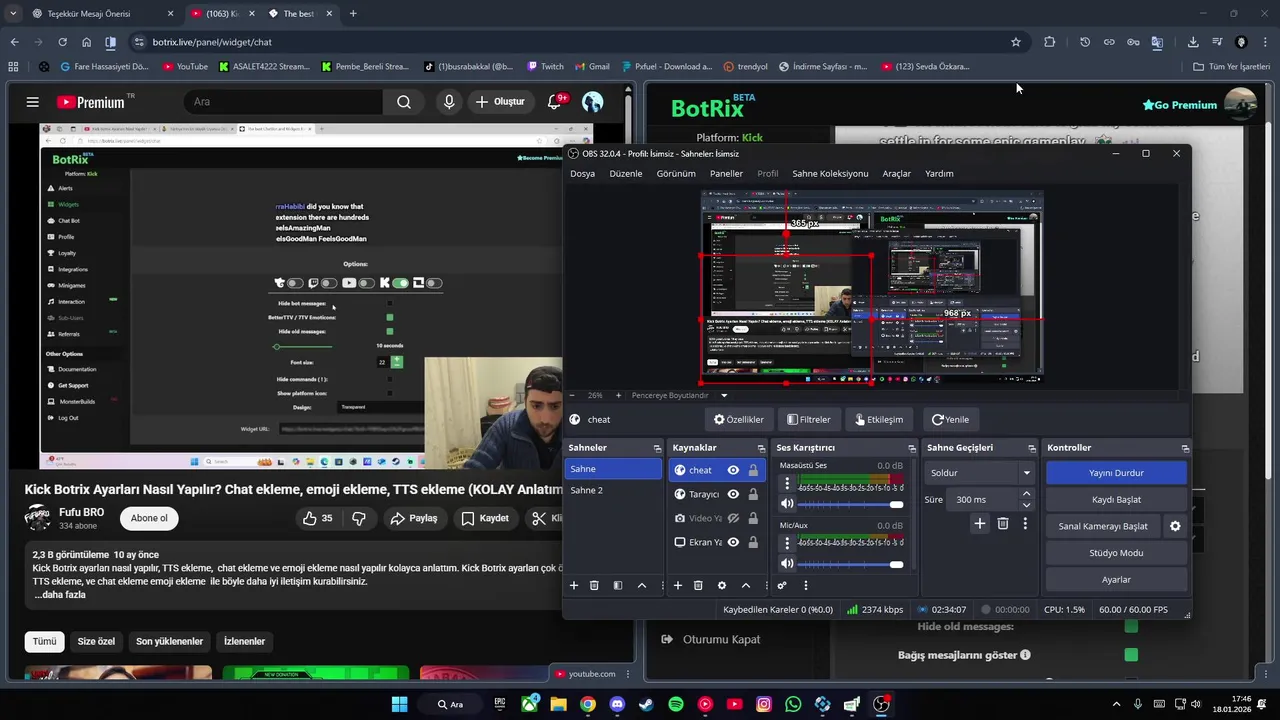Show hidden system tray icons chevron
The height and width of the screenshot is (720, 1280).
pos(1117,704)
